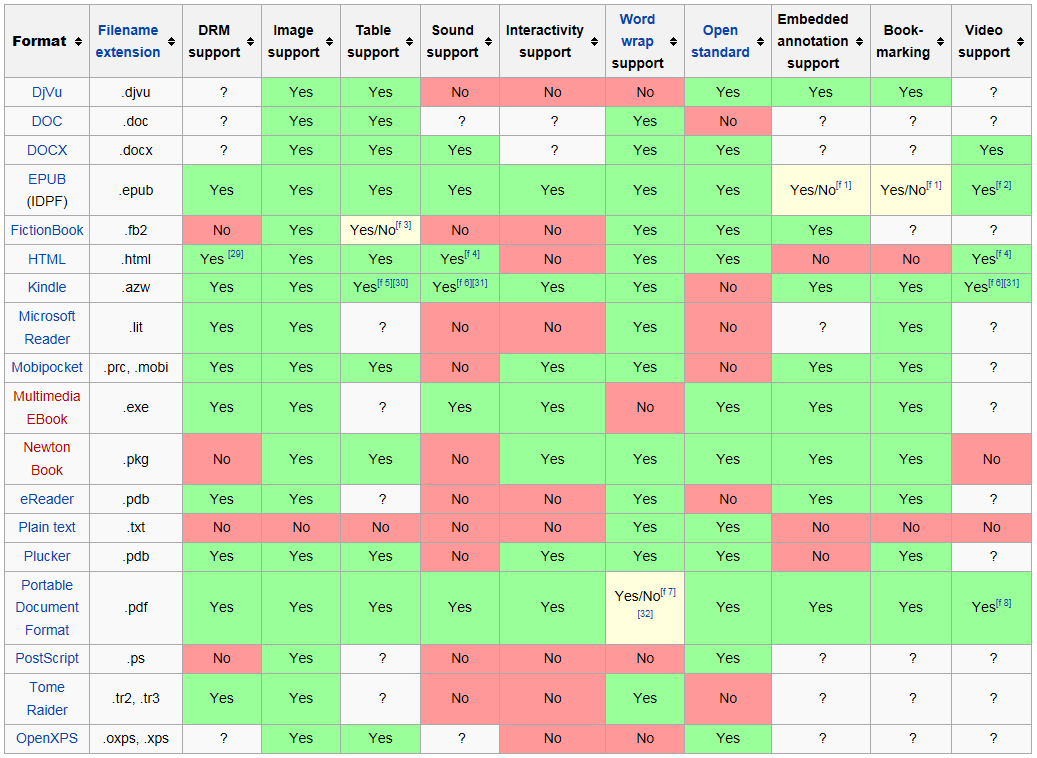1037x758 pixels.
Task: Open the HTML format link
Action: tap(47, 259)
